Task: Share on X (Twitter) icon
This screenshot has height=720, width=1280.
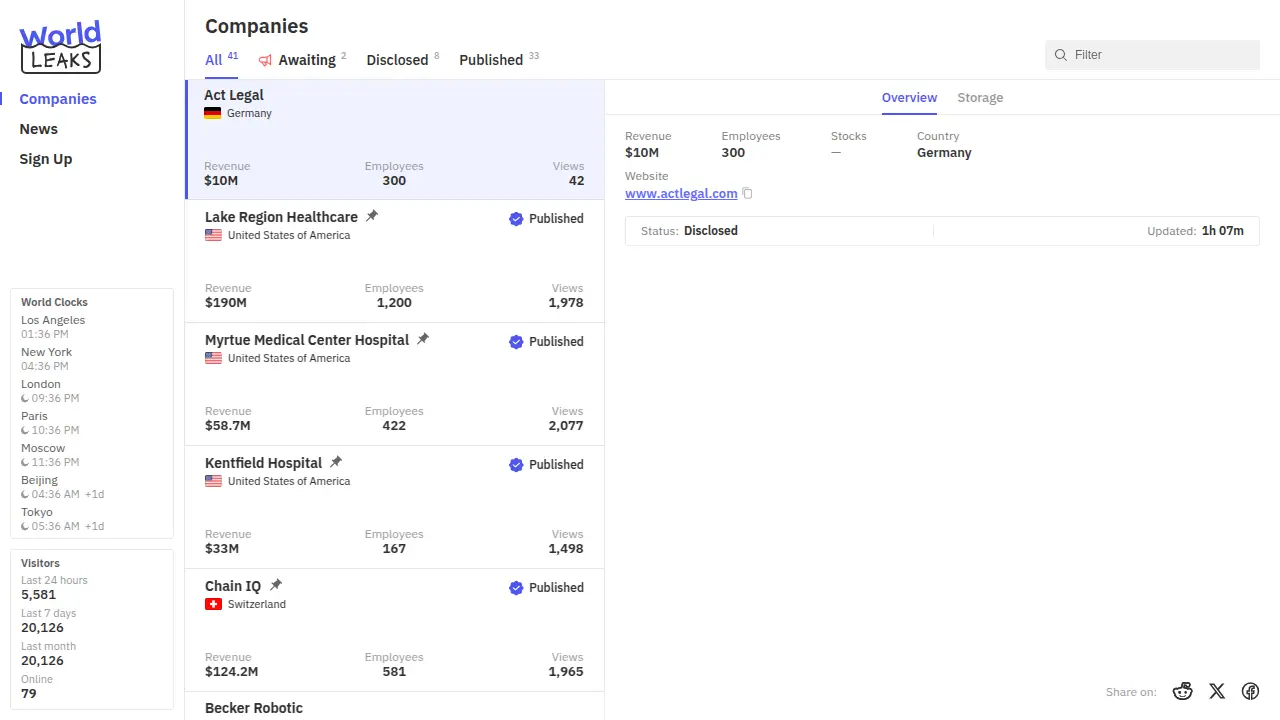Action: [x=1216, y=691]
